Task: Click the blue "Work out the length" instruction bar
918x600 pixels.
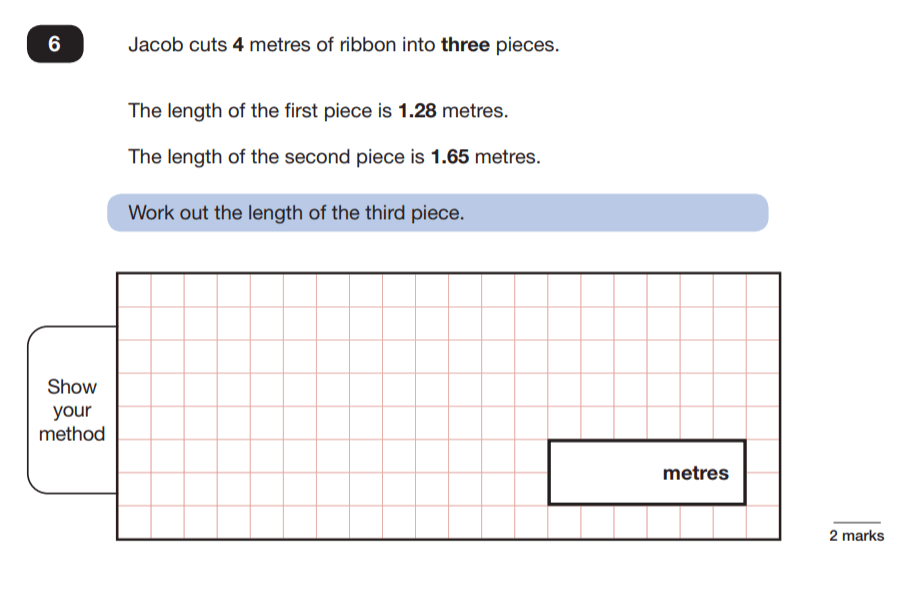Action: point(437,213)
